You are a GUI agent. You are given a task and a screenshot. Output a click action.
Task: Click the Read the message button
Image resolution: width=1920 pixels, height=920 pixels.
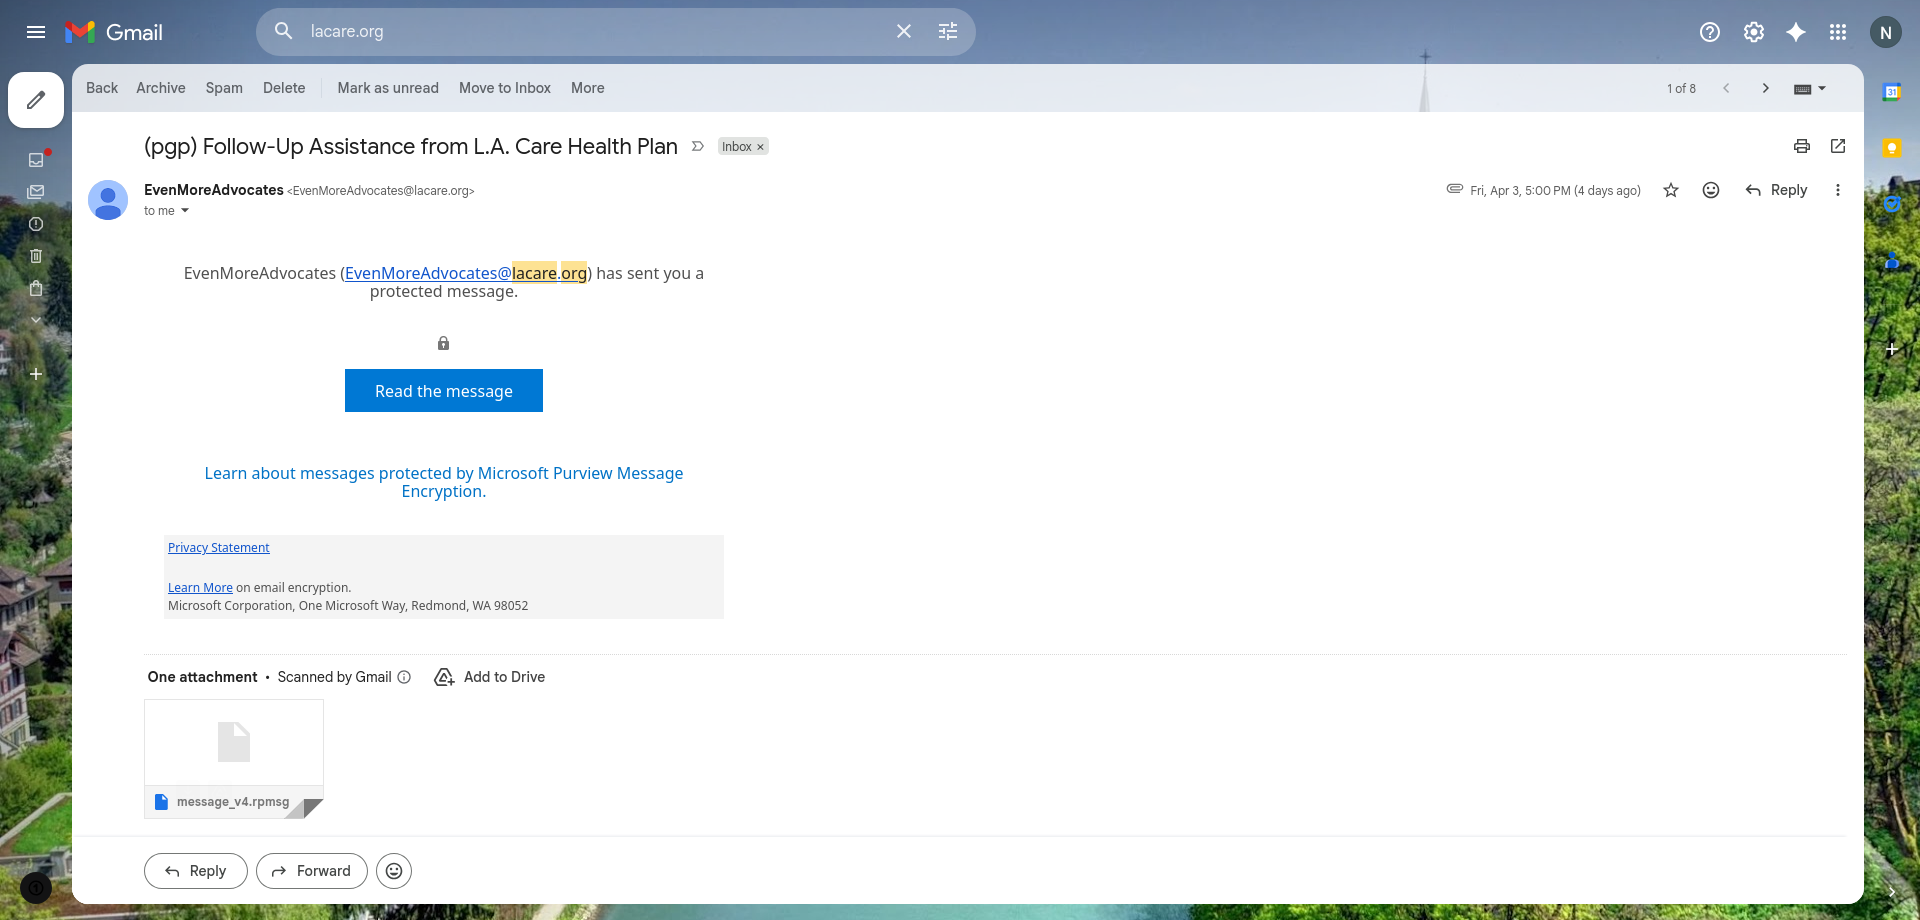tap(443, 390)
